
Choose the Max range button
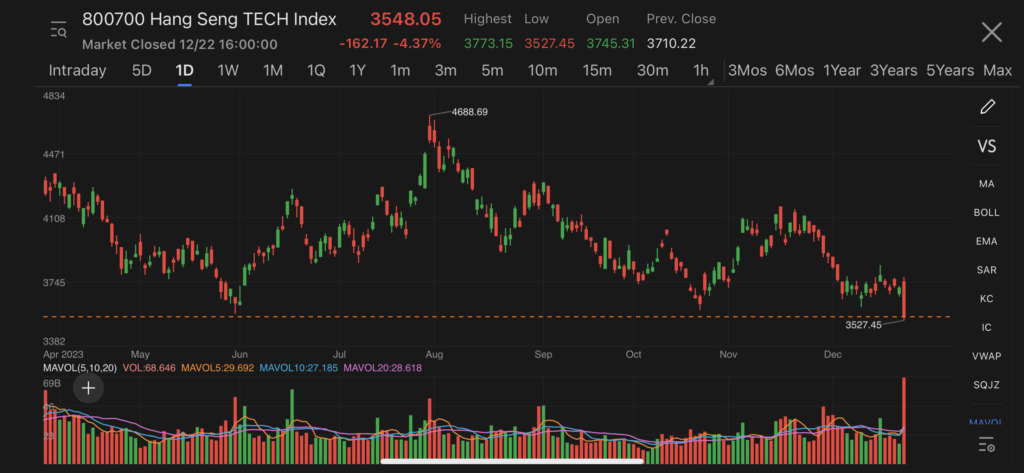997,70
